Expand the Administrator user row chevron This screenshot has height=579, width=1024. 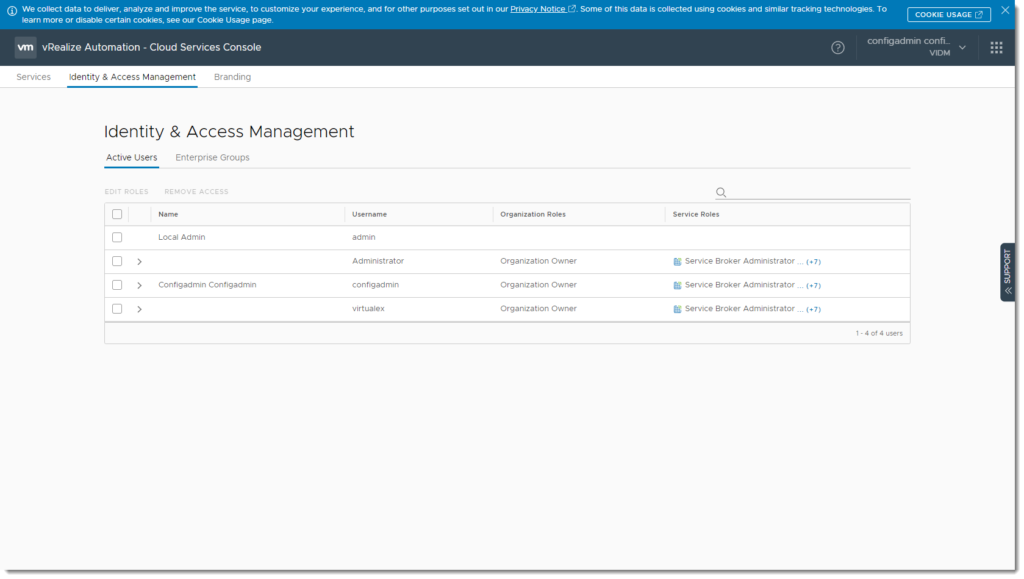point(139,262)
